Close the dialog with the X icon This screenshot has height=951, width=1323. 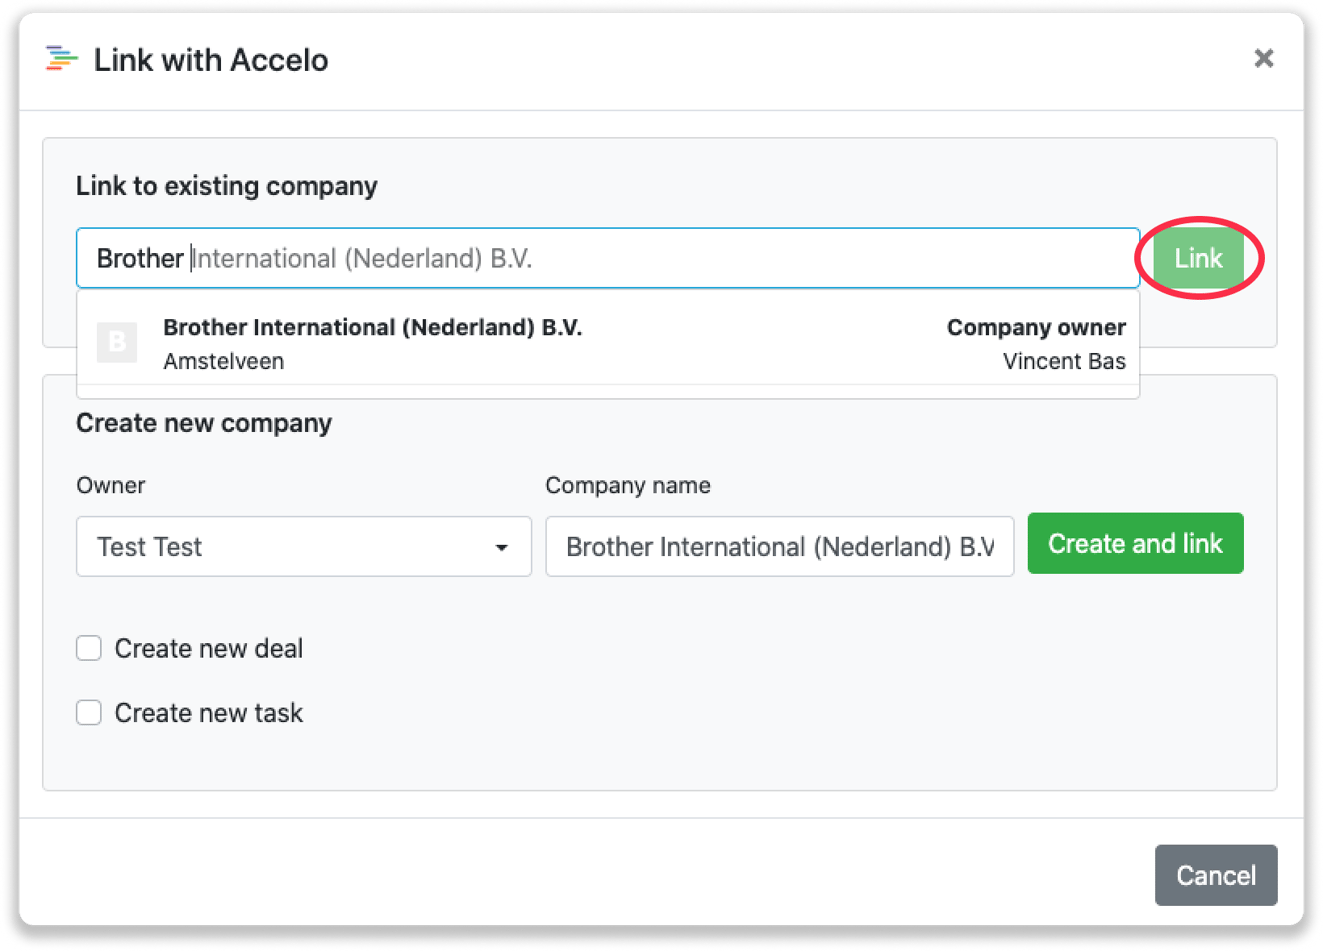pyautogui.click(x=1264, y=58)
